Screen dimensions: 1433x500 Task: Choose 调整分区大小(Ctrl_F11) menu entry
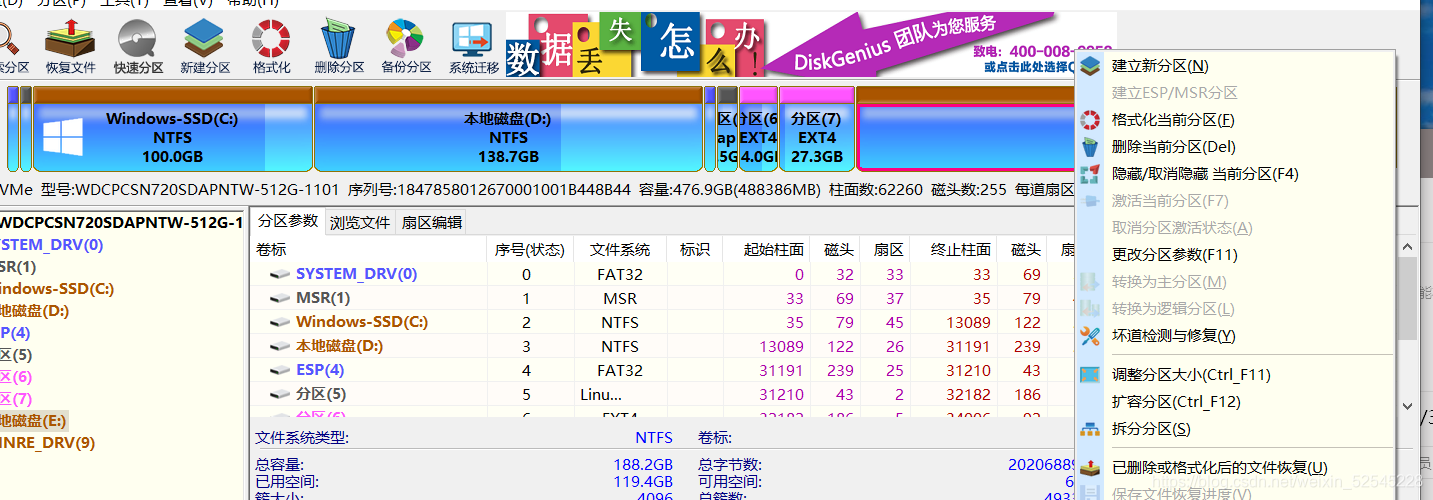[x=1191, y=375]
